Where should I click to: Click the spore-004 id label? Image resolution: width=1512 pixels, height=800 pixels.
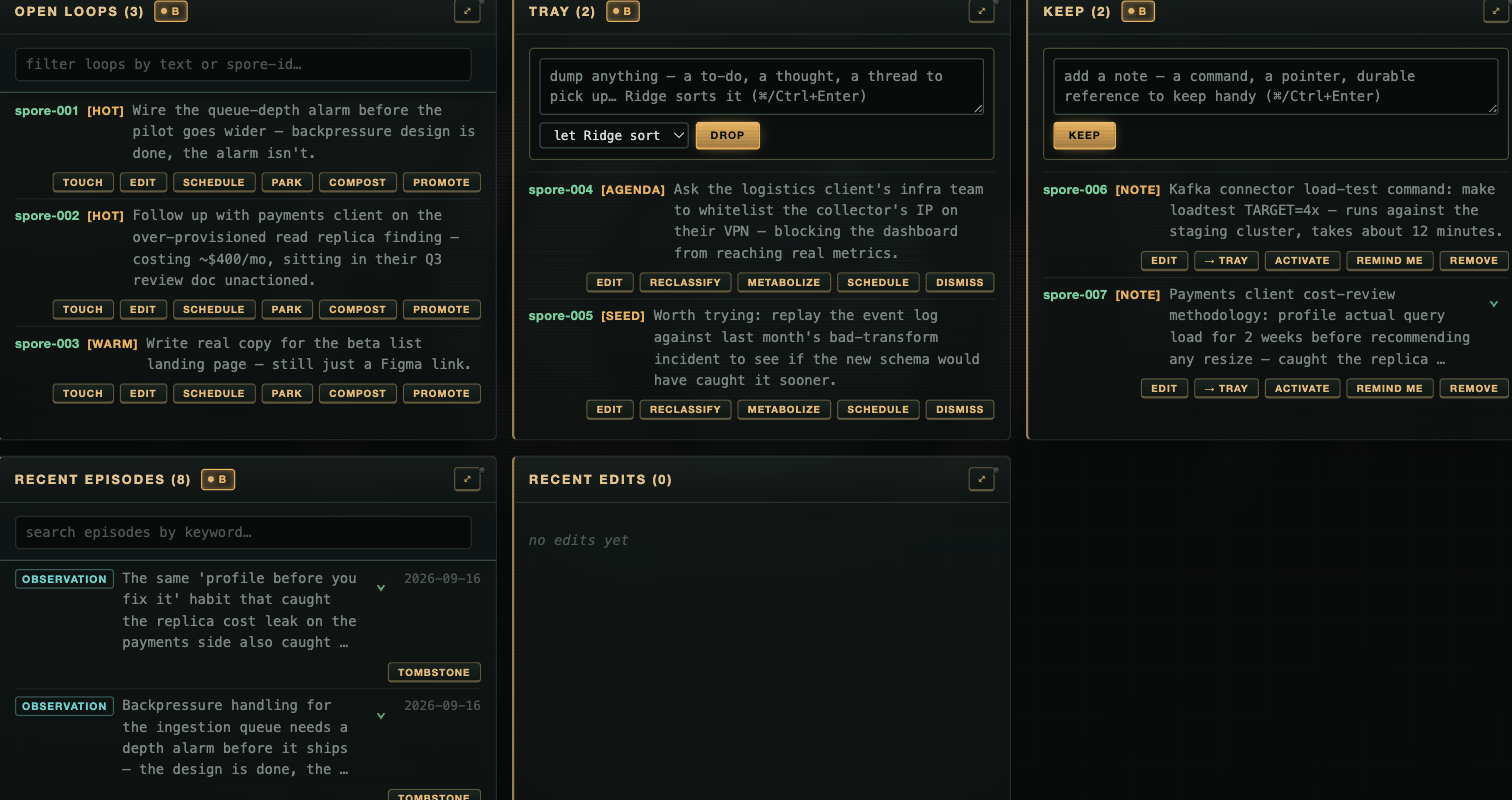561,189
